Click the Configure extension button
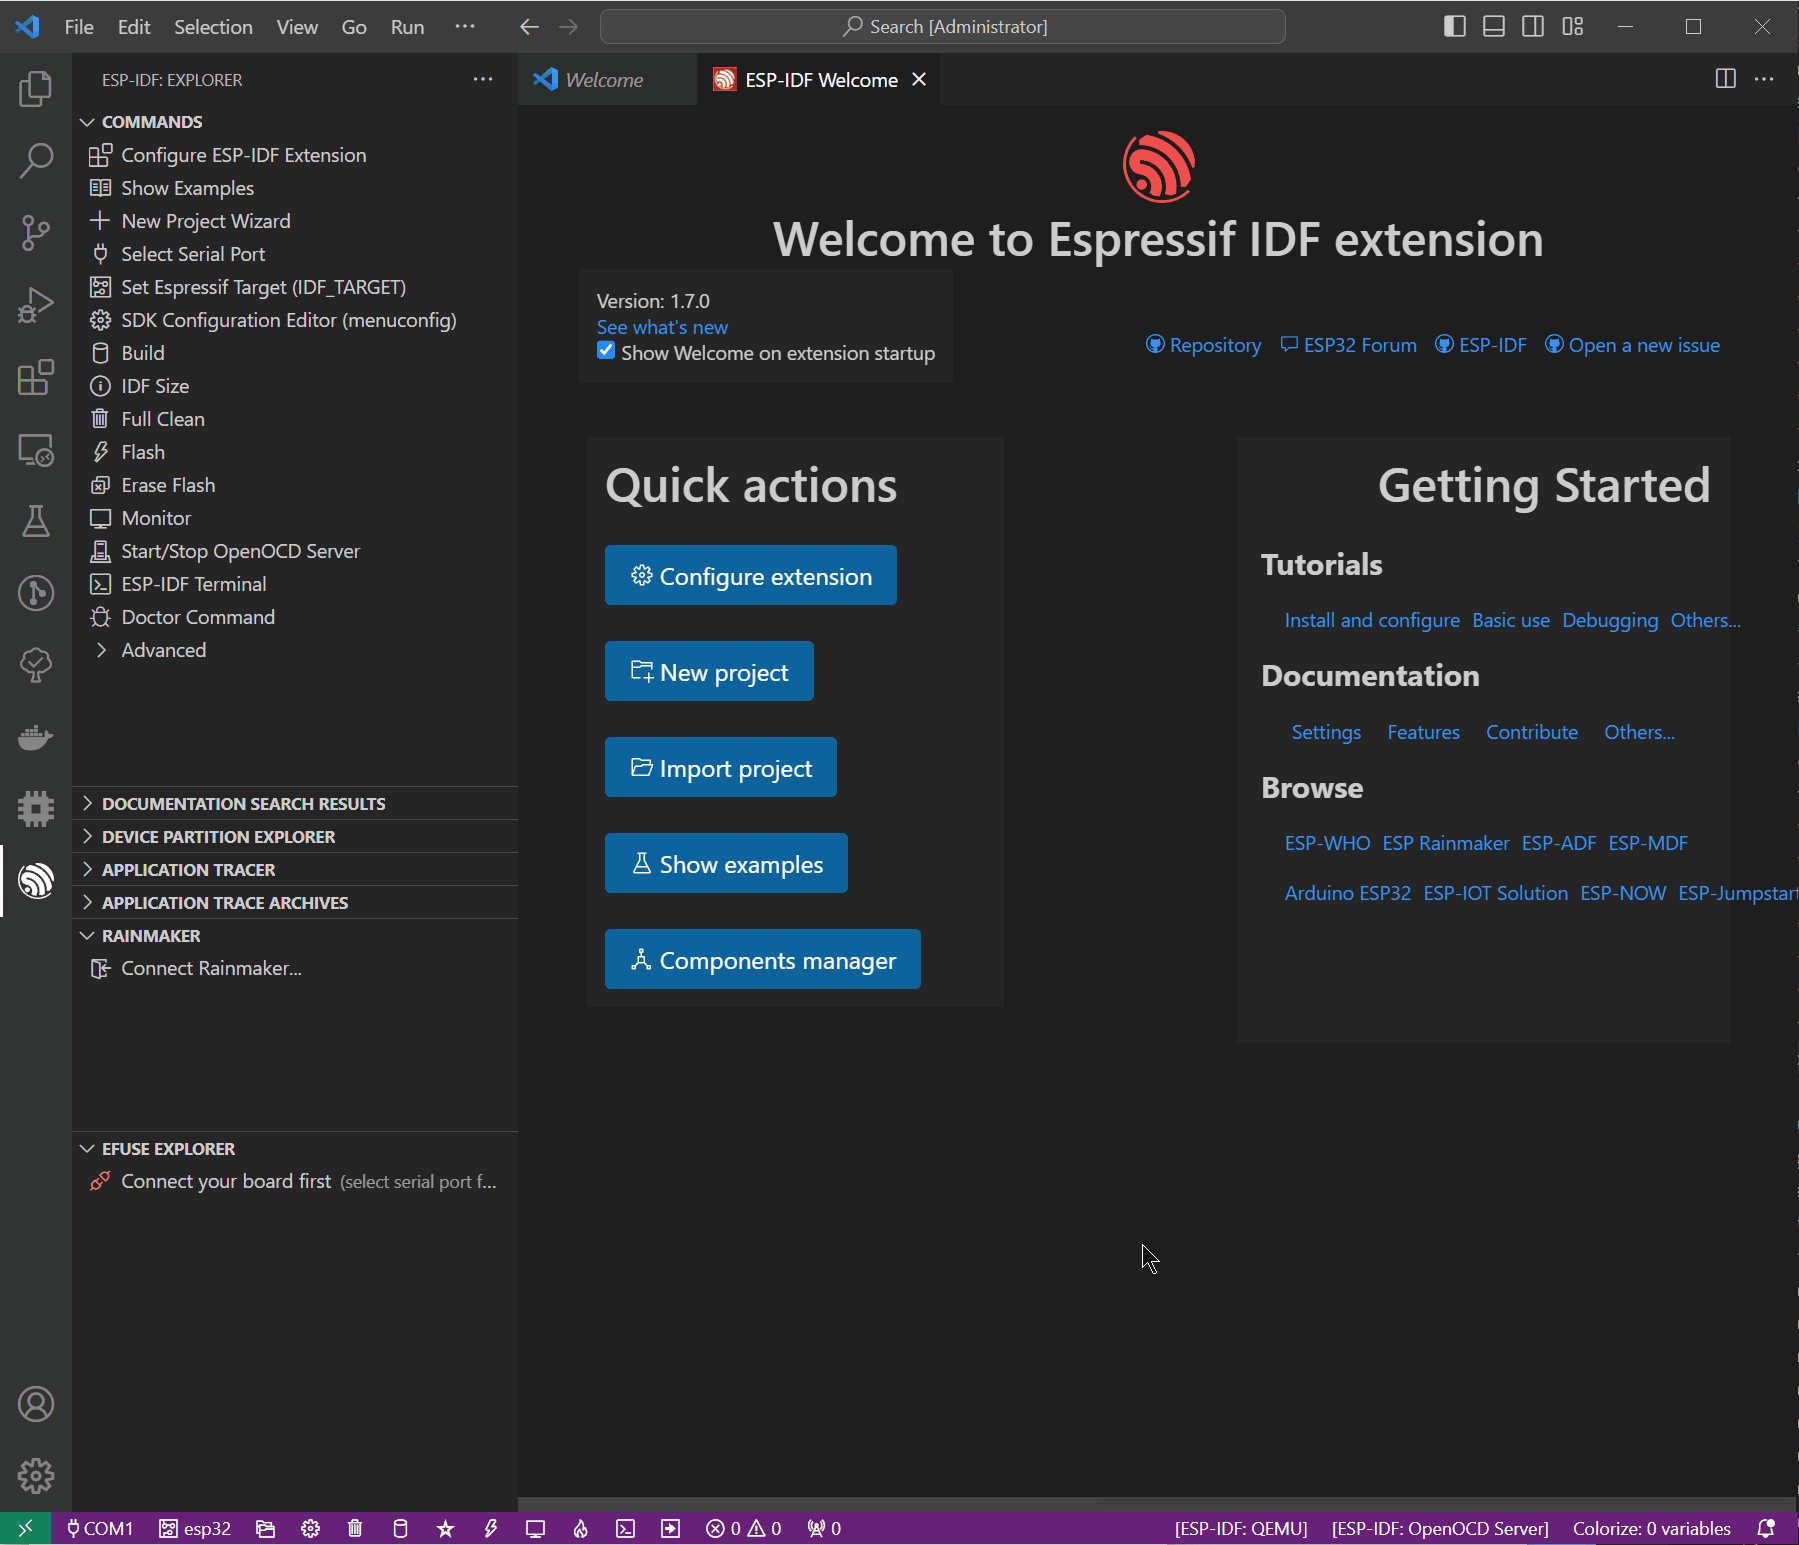 click(x=751, y=575)
